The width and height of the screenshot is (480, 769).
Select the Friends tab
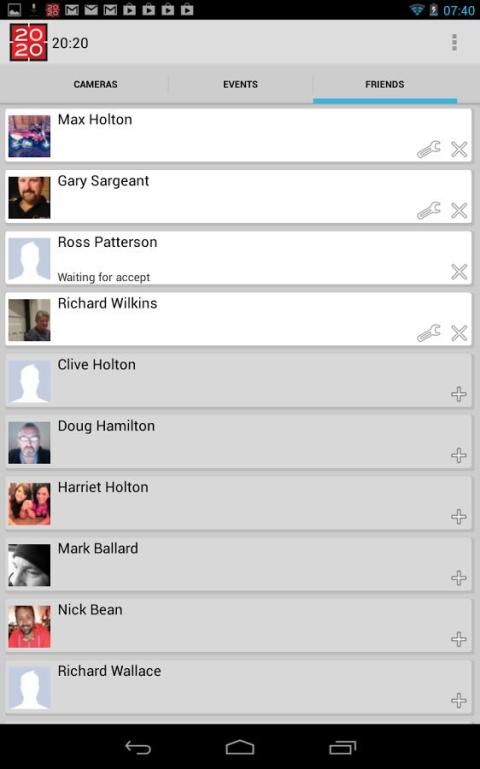pos(385,84)
